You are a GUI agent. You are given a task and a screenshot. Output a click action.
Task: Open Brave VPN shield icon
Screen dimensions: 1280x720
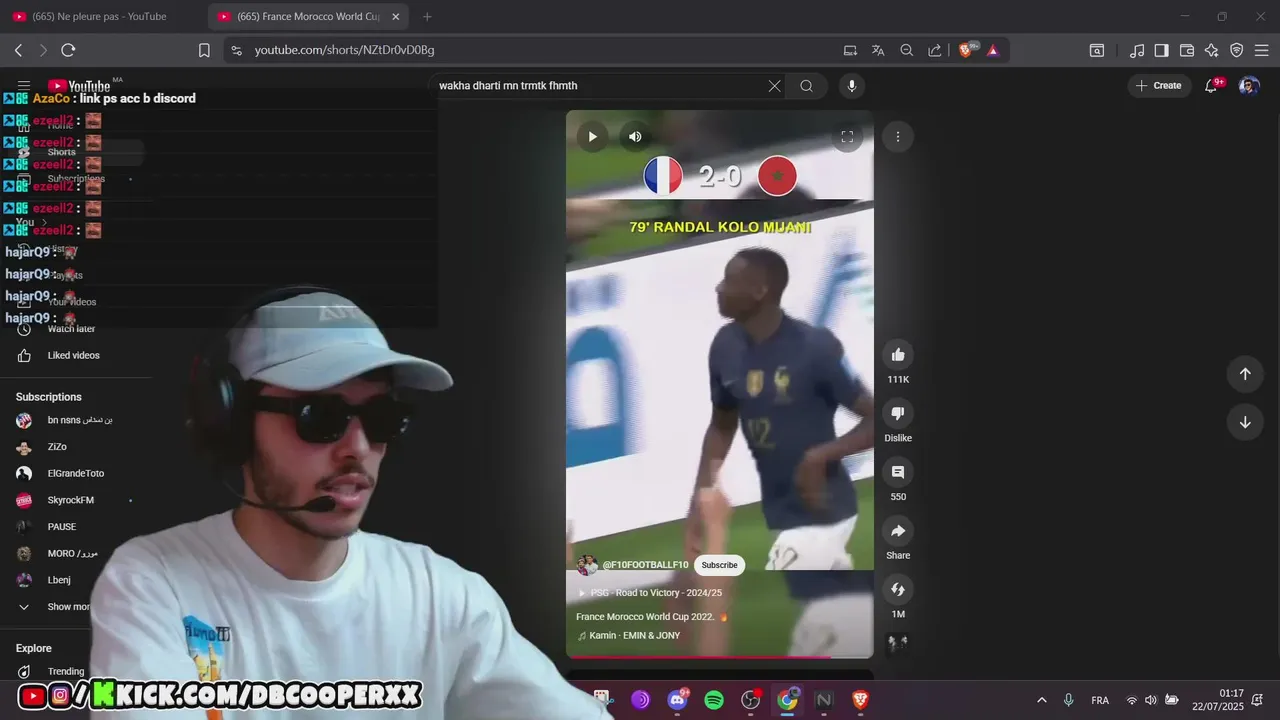coord(1237,50)
